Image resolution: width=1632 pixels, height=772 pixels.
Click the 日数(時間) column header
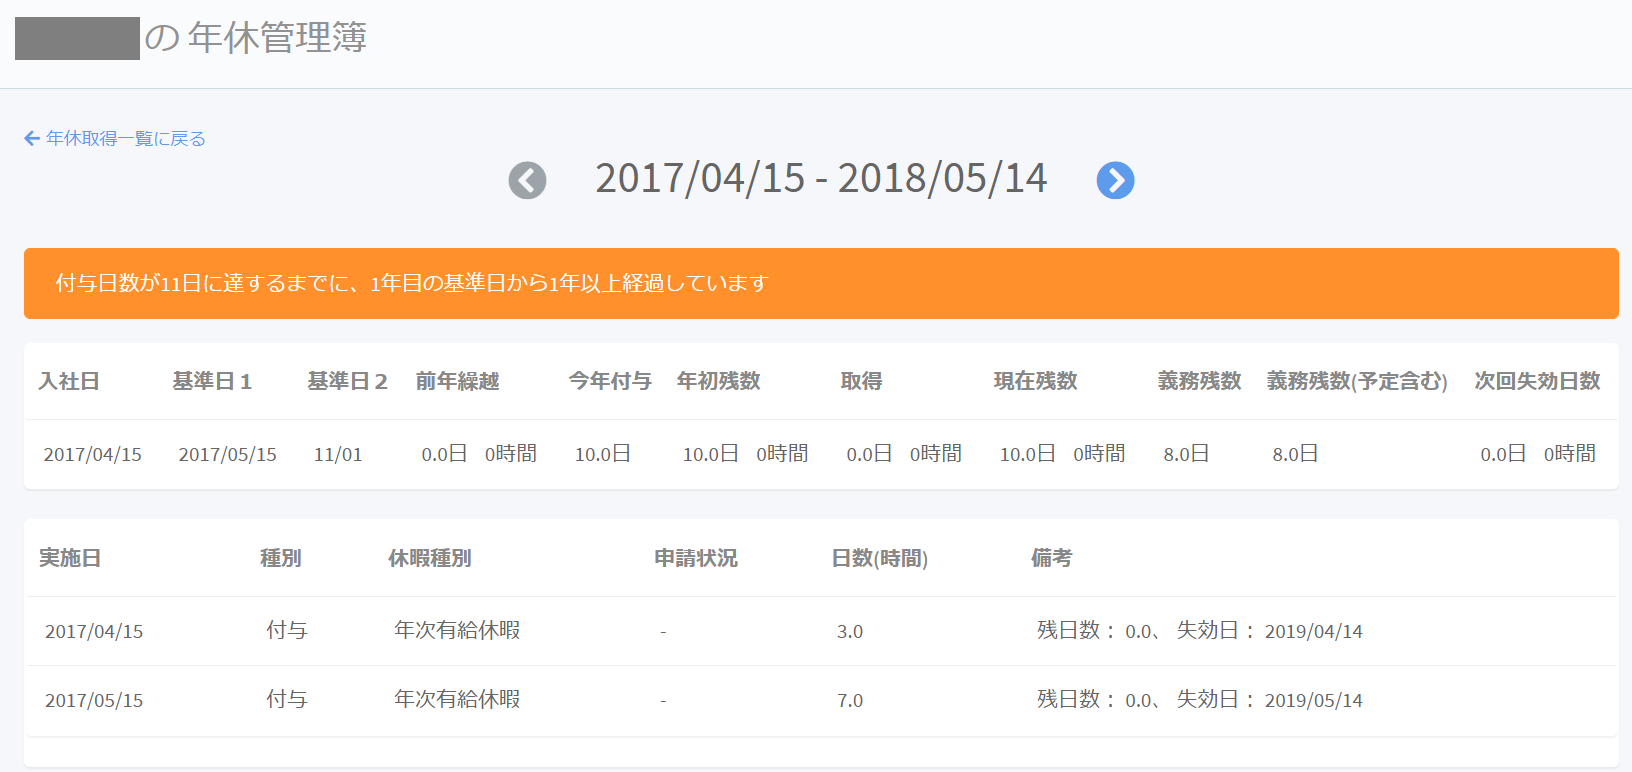click(x=880, y=558)
